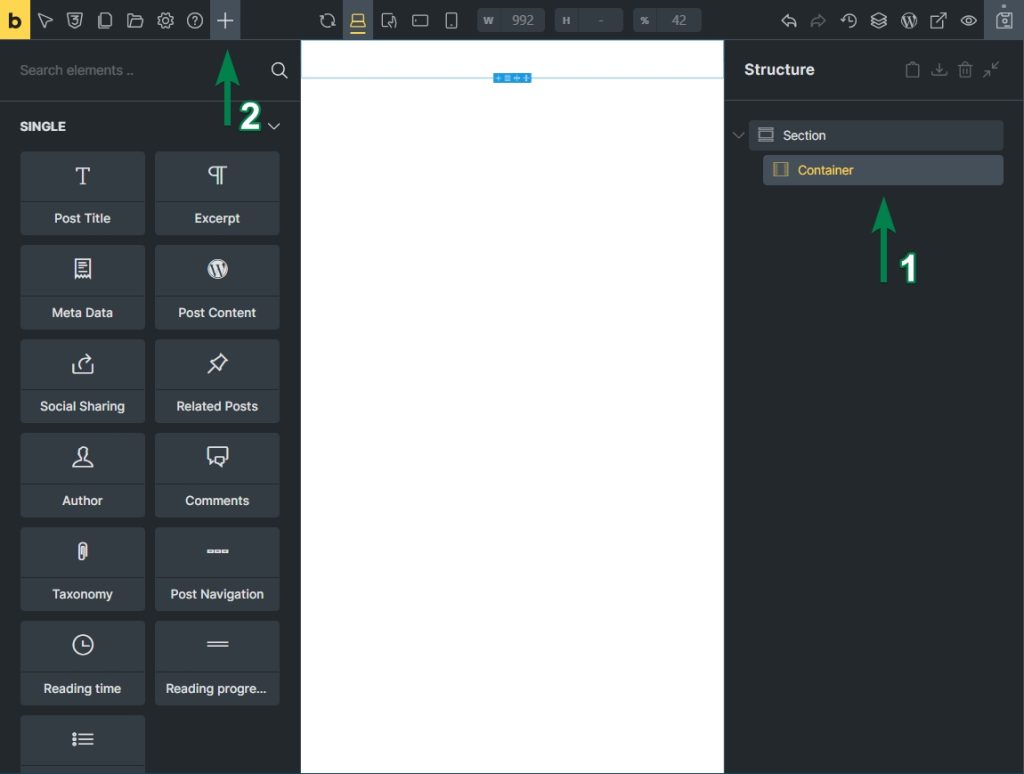The image size is (1024, 774).
Task: Add the Related Posts element
Action: (217, 381)
